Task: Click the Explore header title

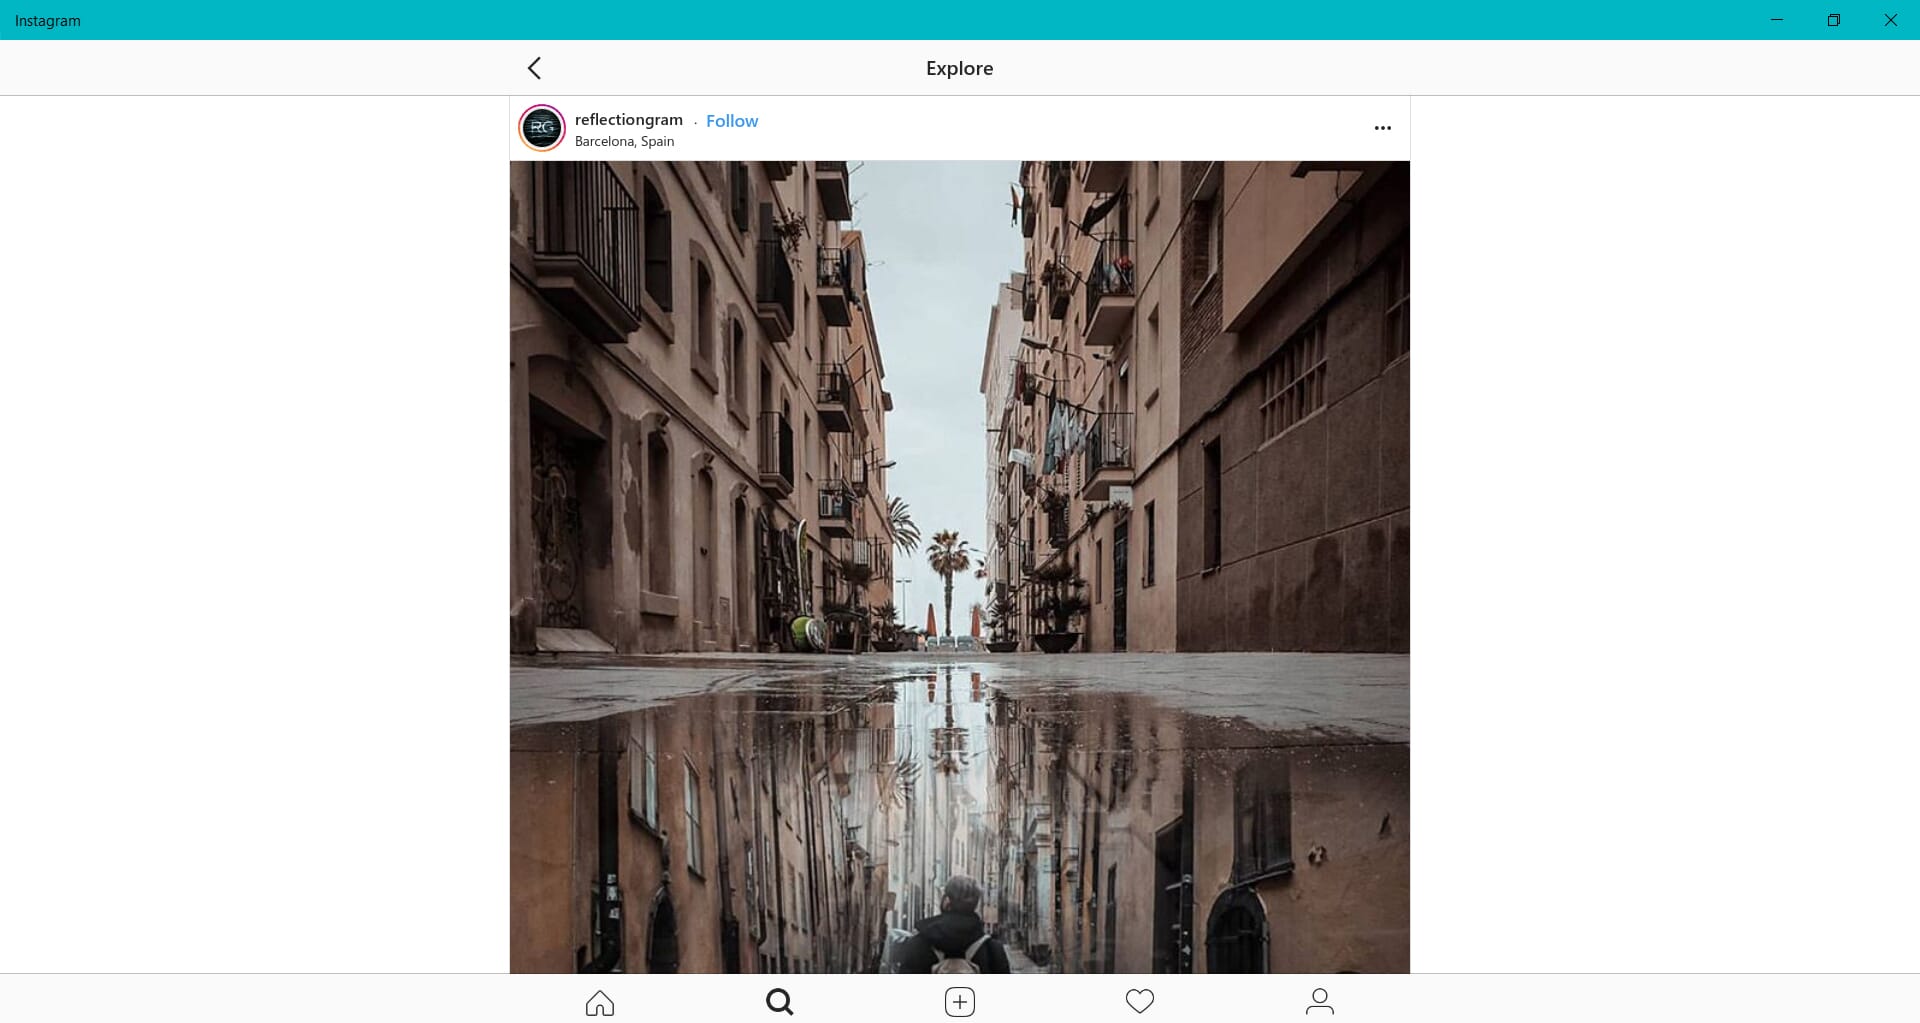Action: pyautogui.click(x=959, y=68)
